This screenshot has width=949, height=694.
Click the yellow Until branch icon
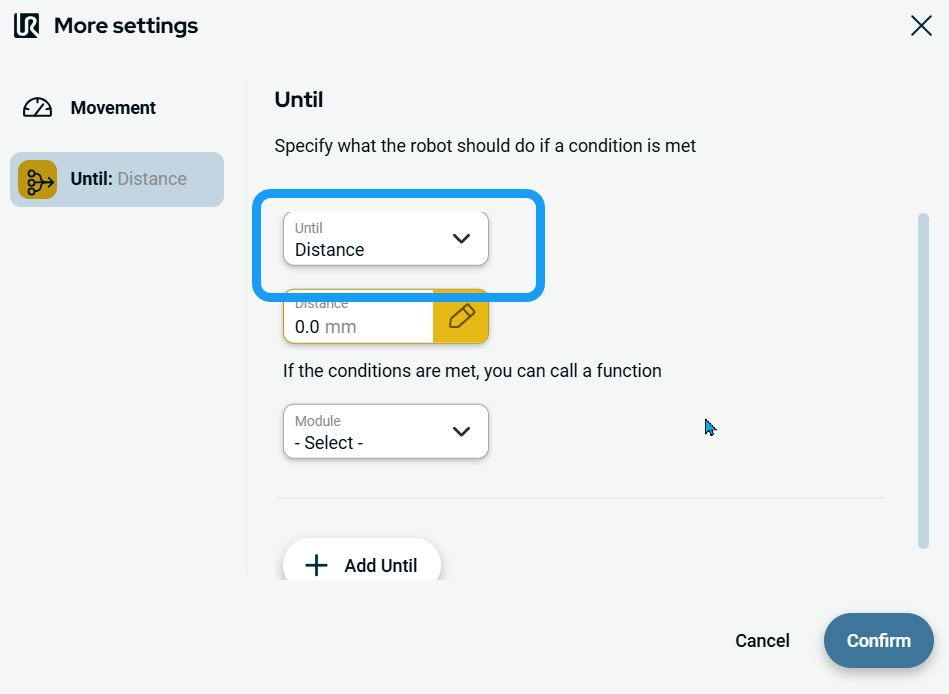click(x=38, y=180)
